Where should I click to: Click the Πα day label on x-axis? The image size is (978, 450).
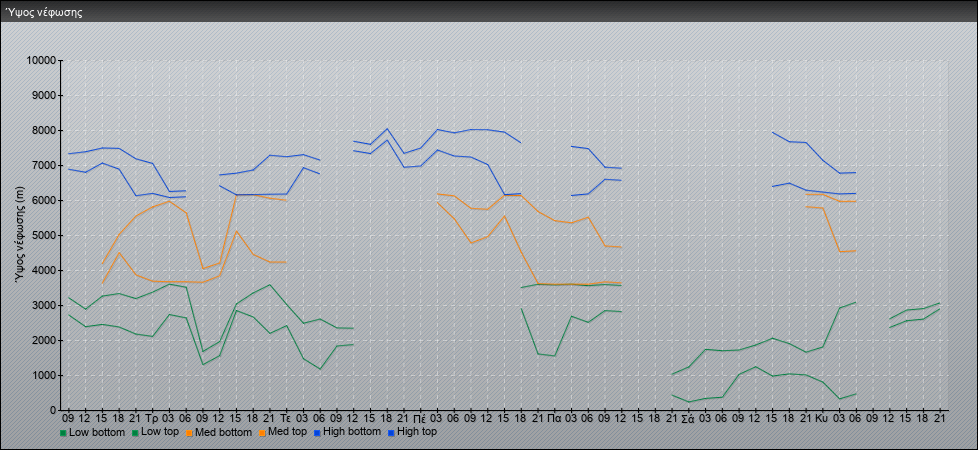(x=554, y=418)
